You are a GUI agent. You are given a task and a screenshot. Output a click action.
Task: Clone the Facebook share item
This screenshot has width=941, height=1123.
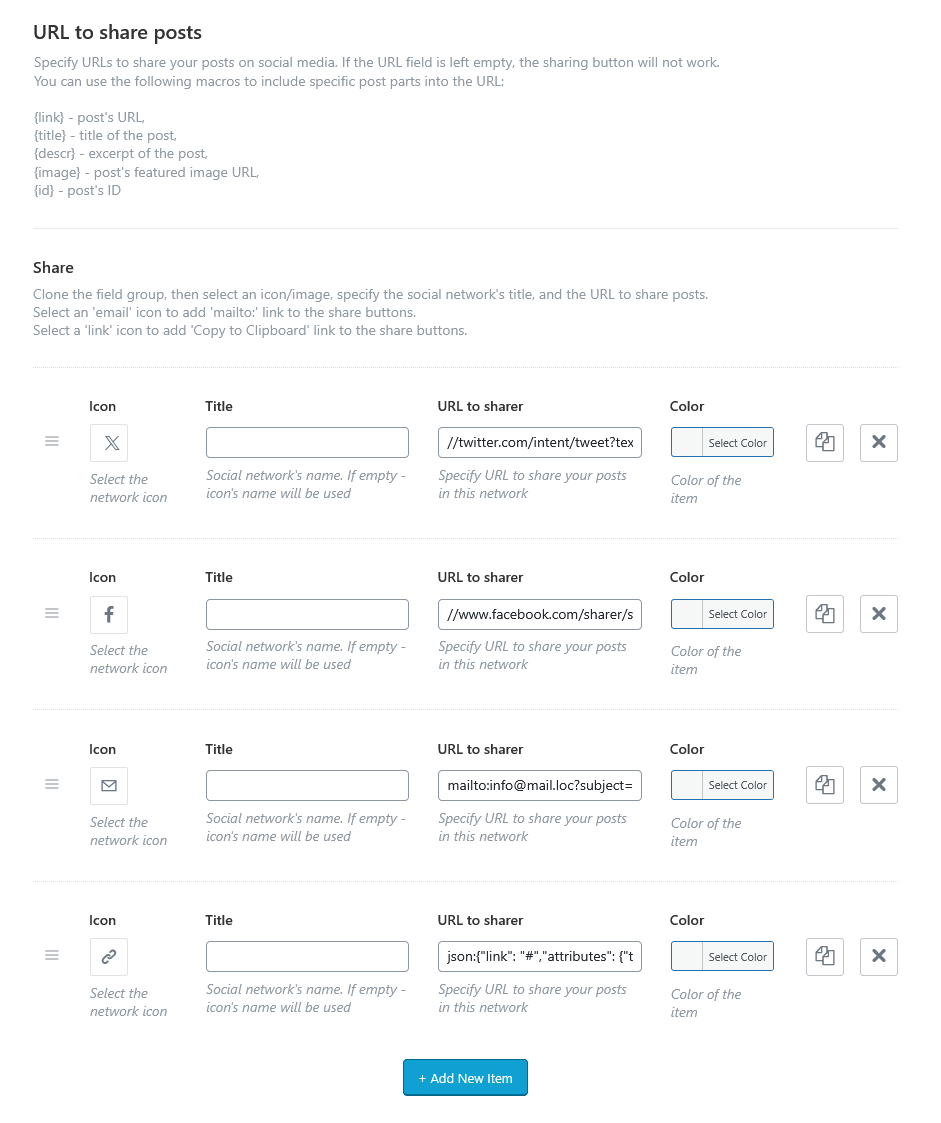coord(825,614)
